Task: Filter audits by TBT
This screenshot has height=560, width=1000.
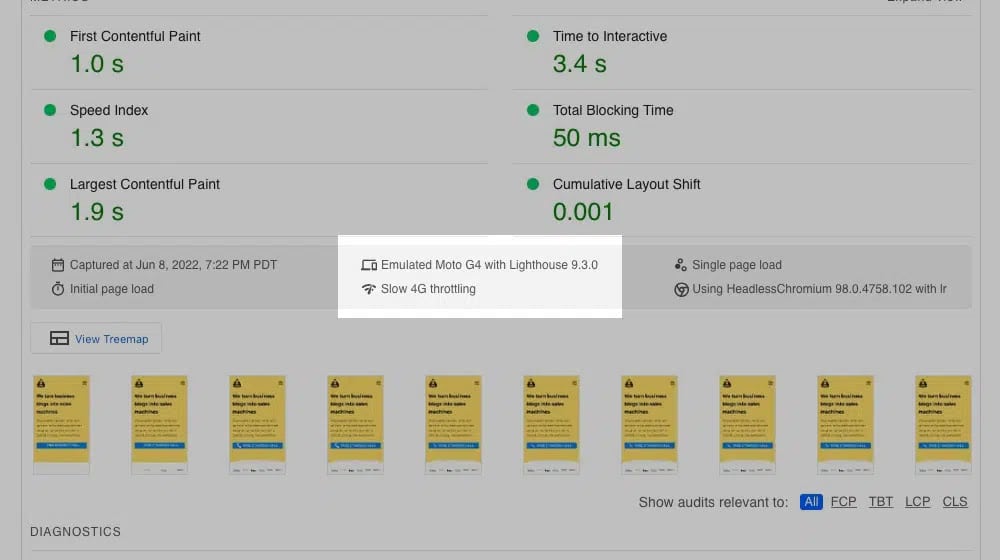Action: pyautogui.click(x=881, y=502)
